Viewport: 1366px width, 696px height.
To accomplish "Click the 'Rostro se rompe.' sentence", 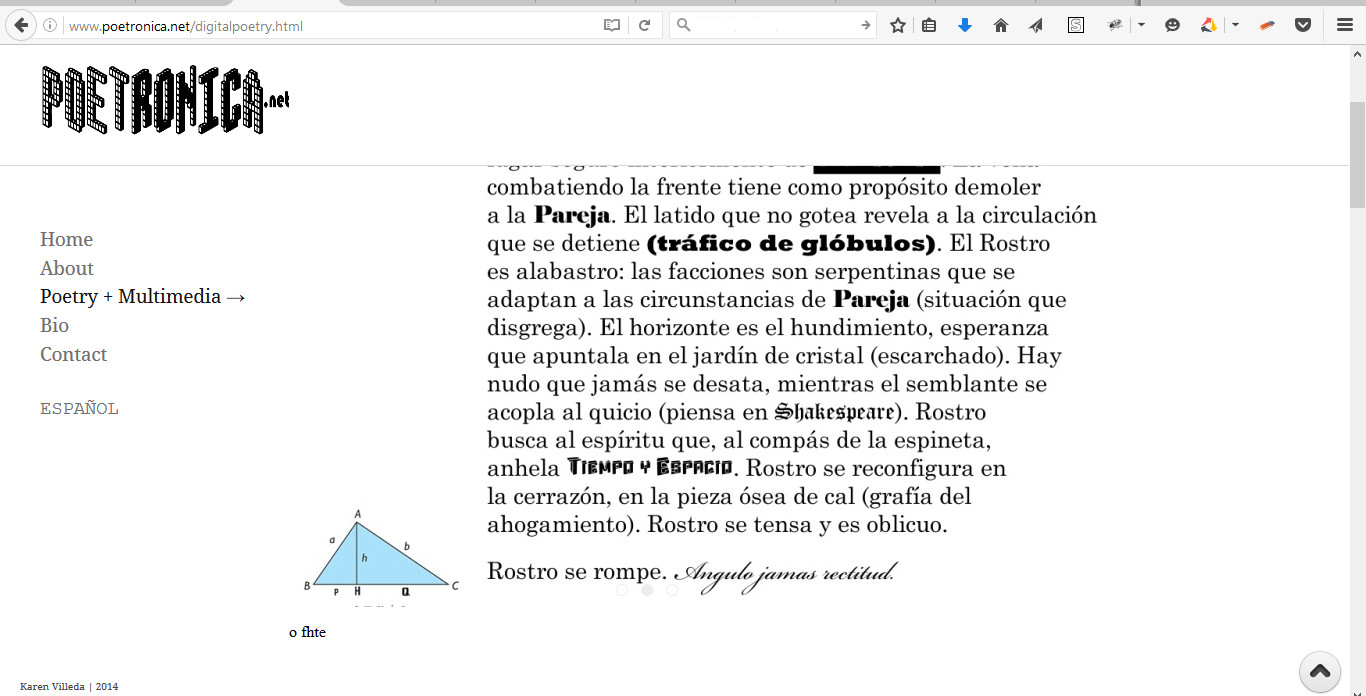I will click(x=576, y=571).
